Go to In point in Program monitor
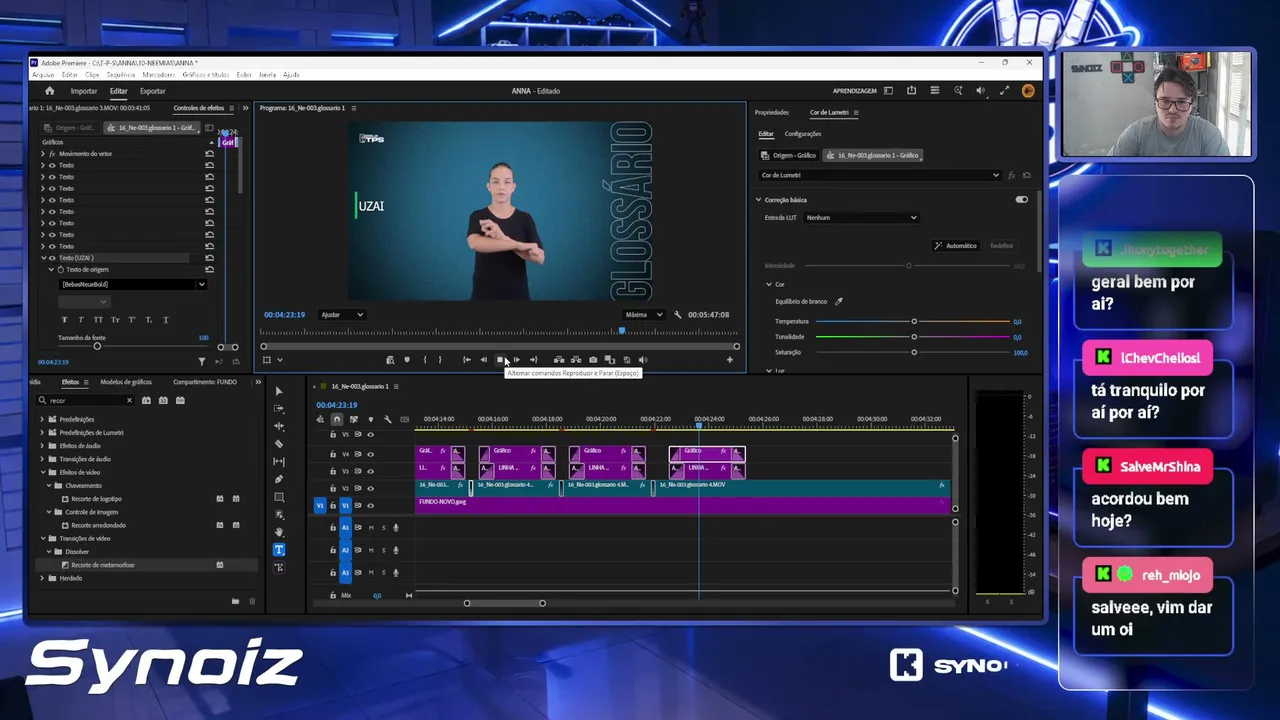 coord(466,360)
